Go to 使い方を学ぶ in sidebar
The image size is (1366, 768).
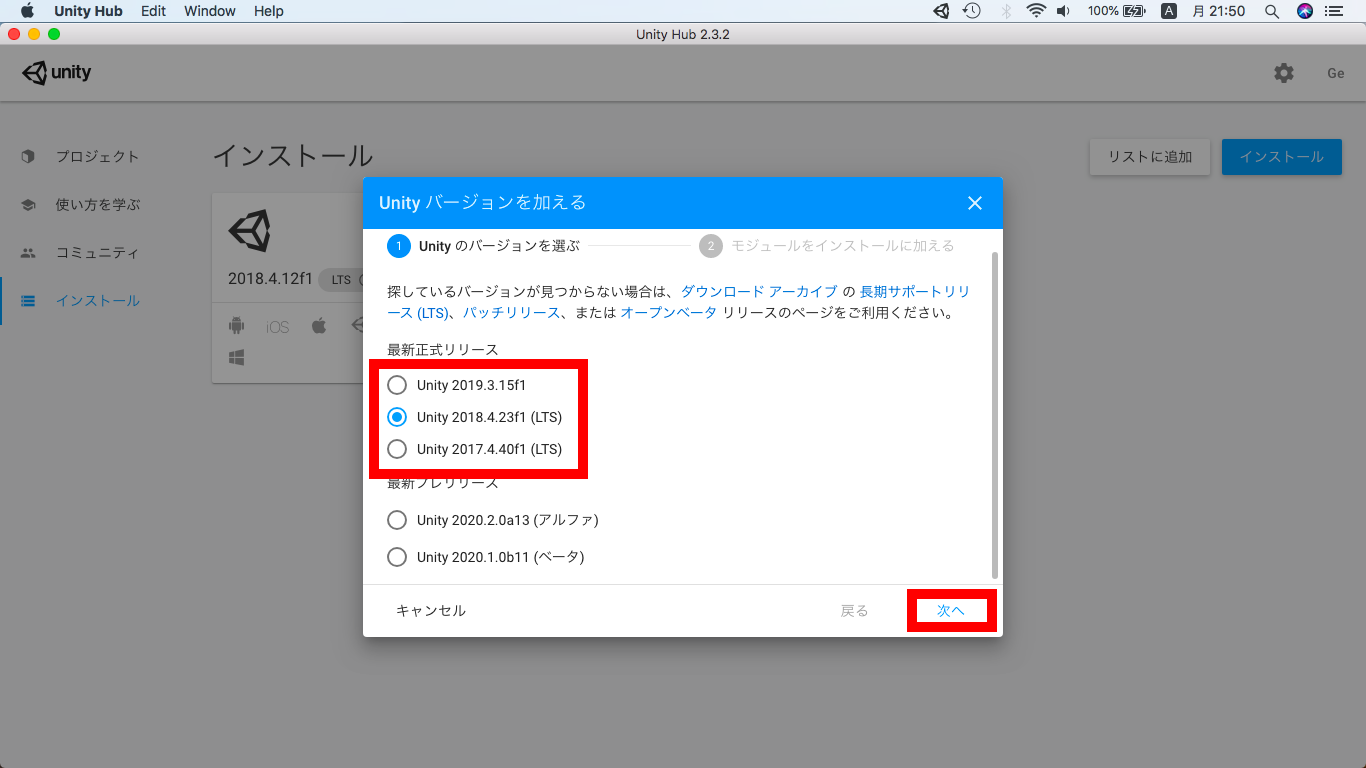pyautogui.click(x=100, y=204)
